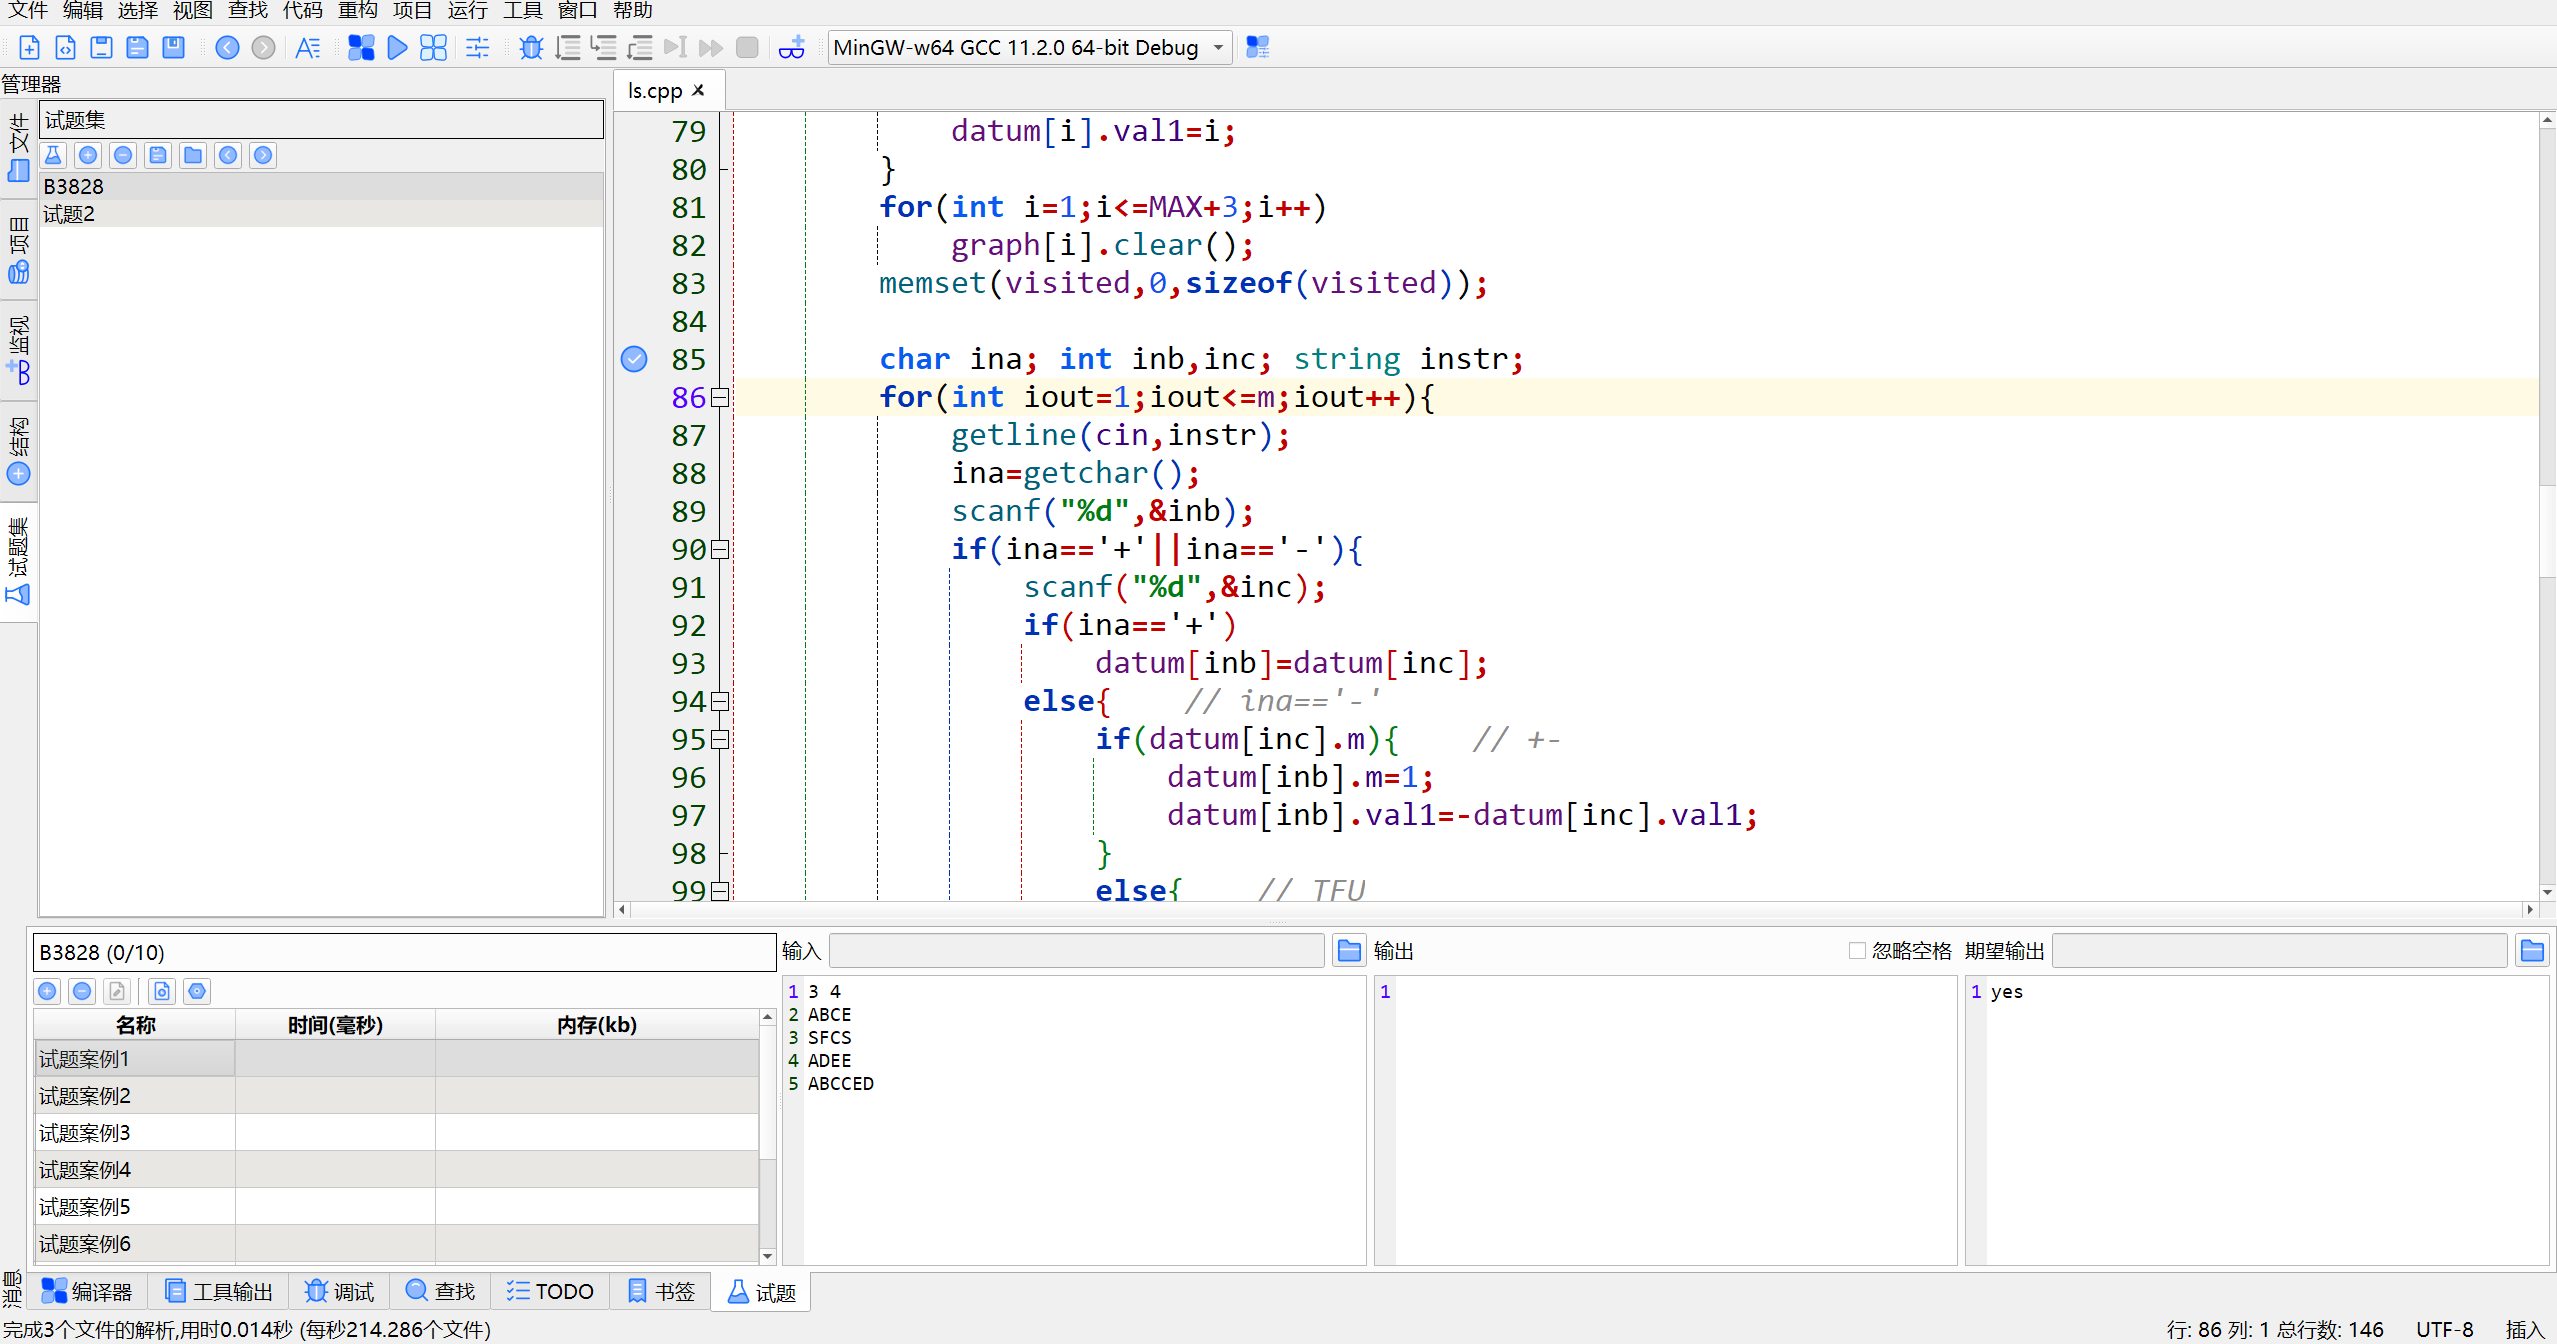Navigate back with the blue back arrow

tap(227, 47)
